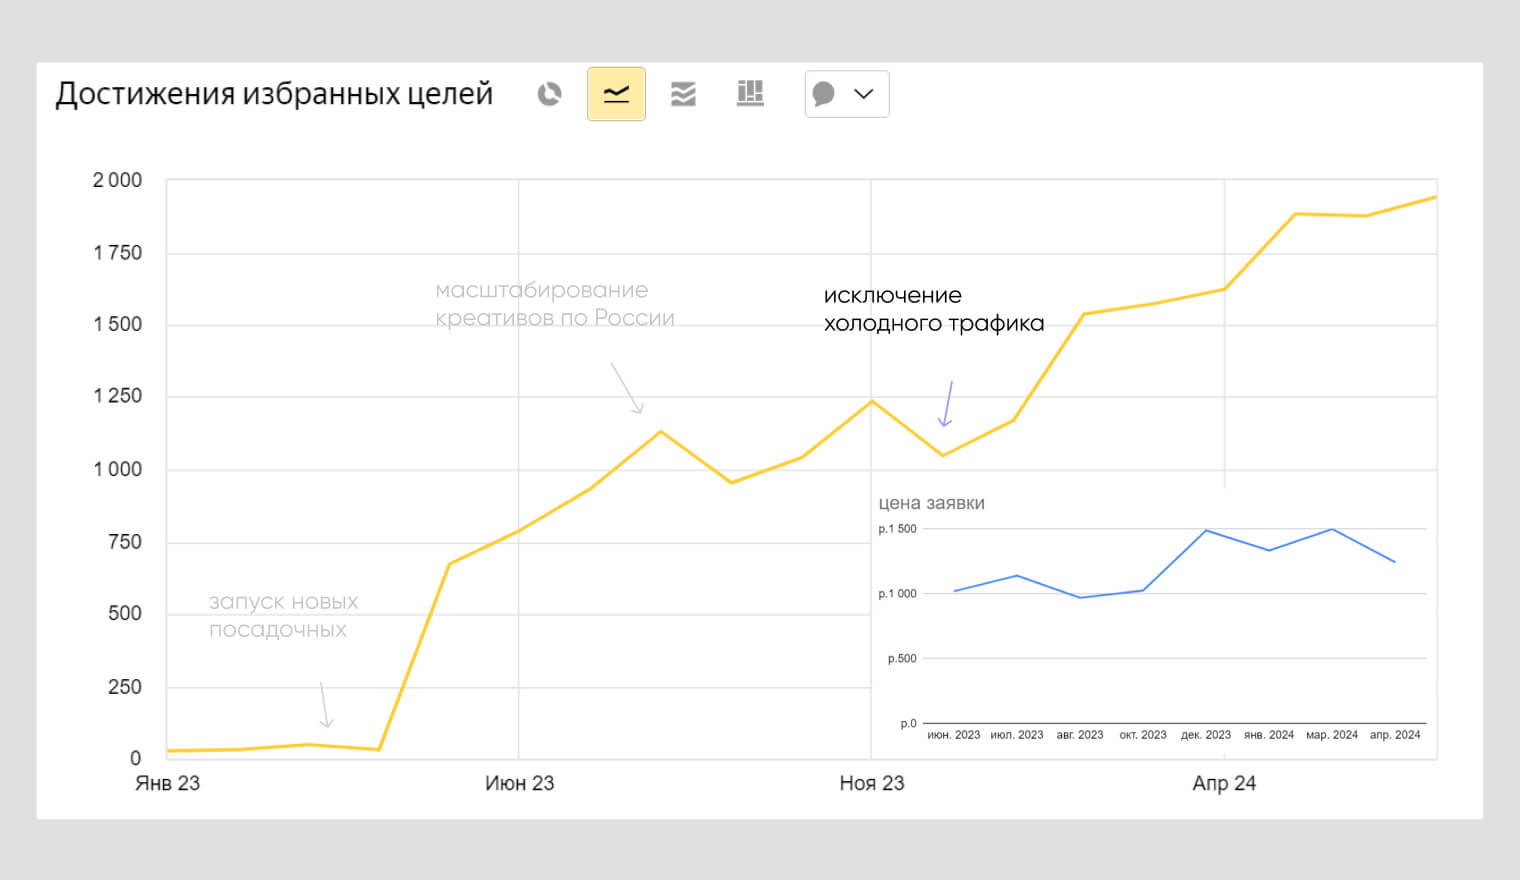Viewport: 1520px width, 880px height.
Task: Expand the comments dropdown chevron
Action: (x=864, y=94)
